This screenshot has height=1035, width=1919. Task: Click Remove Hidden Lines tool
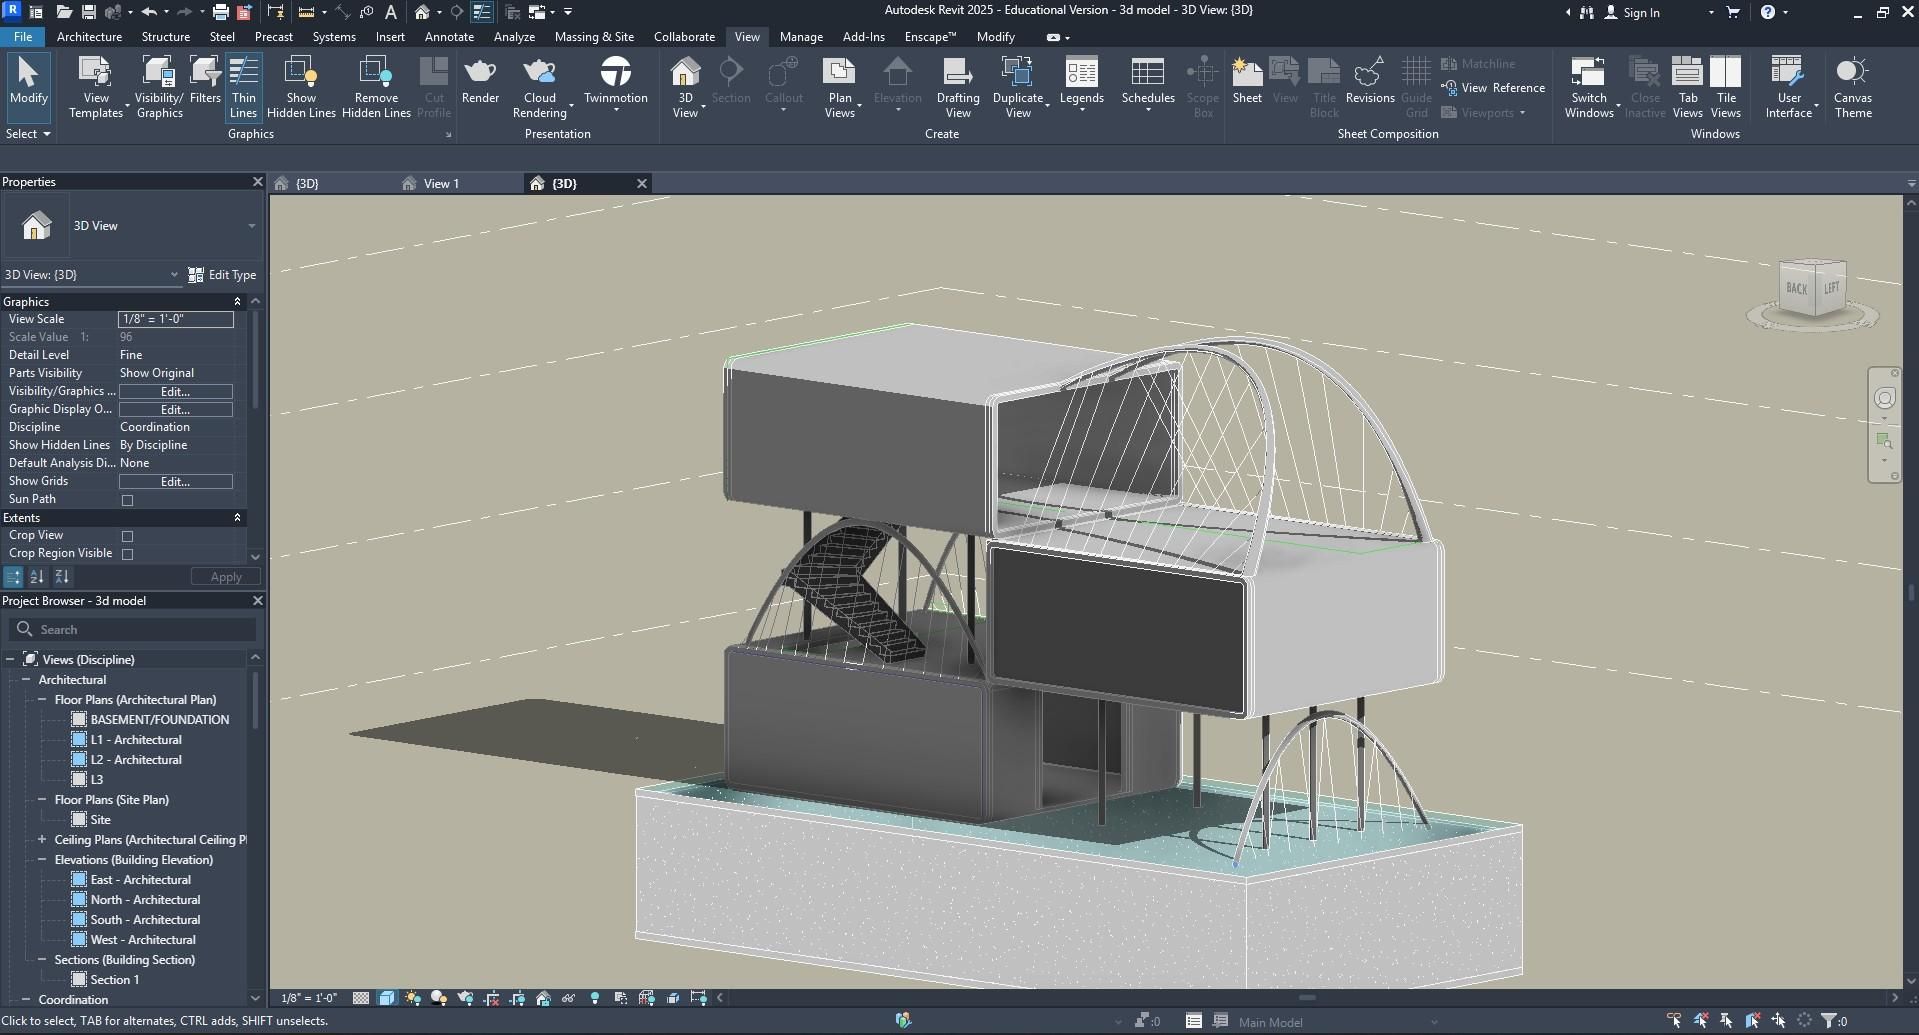point(376,87)
